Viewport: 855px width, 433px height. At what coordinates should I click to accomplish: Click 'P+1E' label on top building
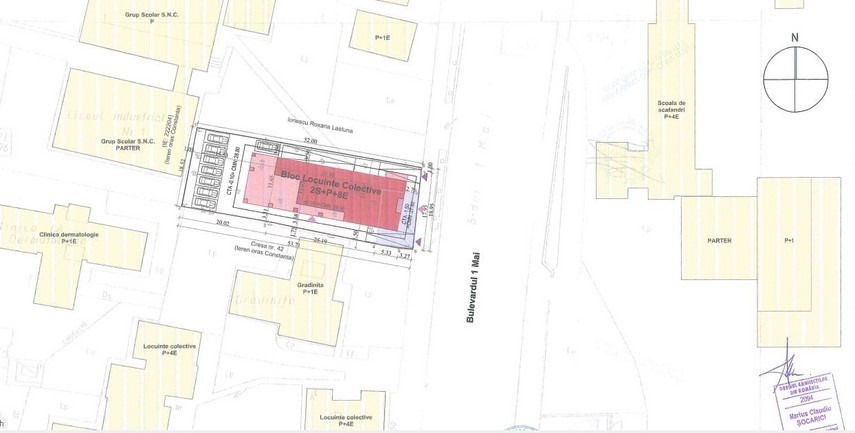(382, 38)
